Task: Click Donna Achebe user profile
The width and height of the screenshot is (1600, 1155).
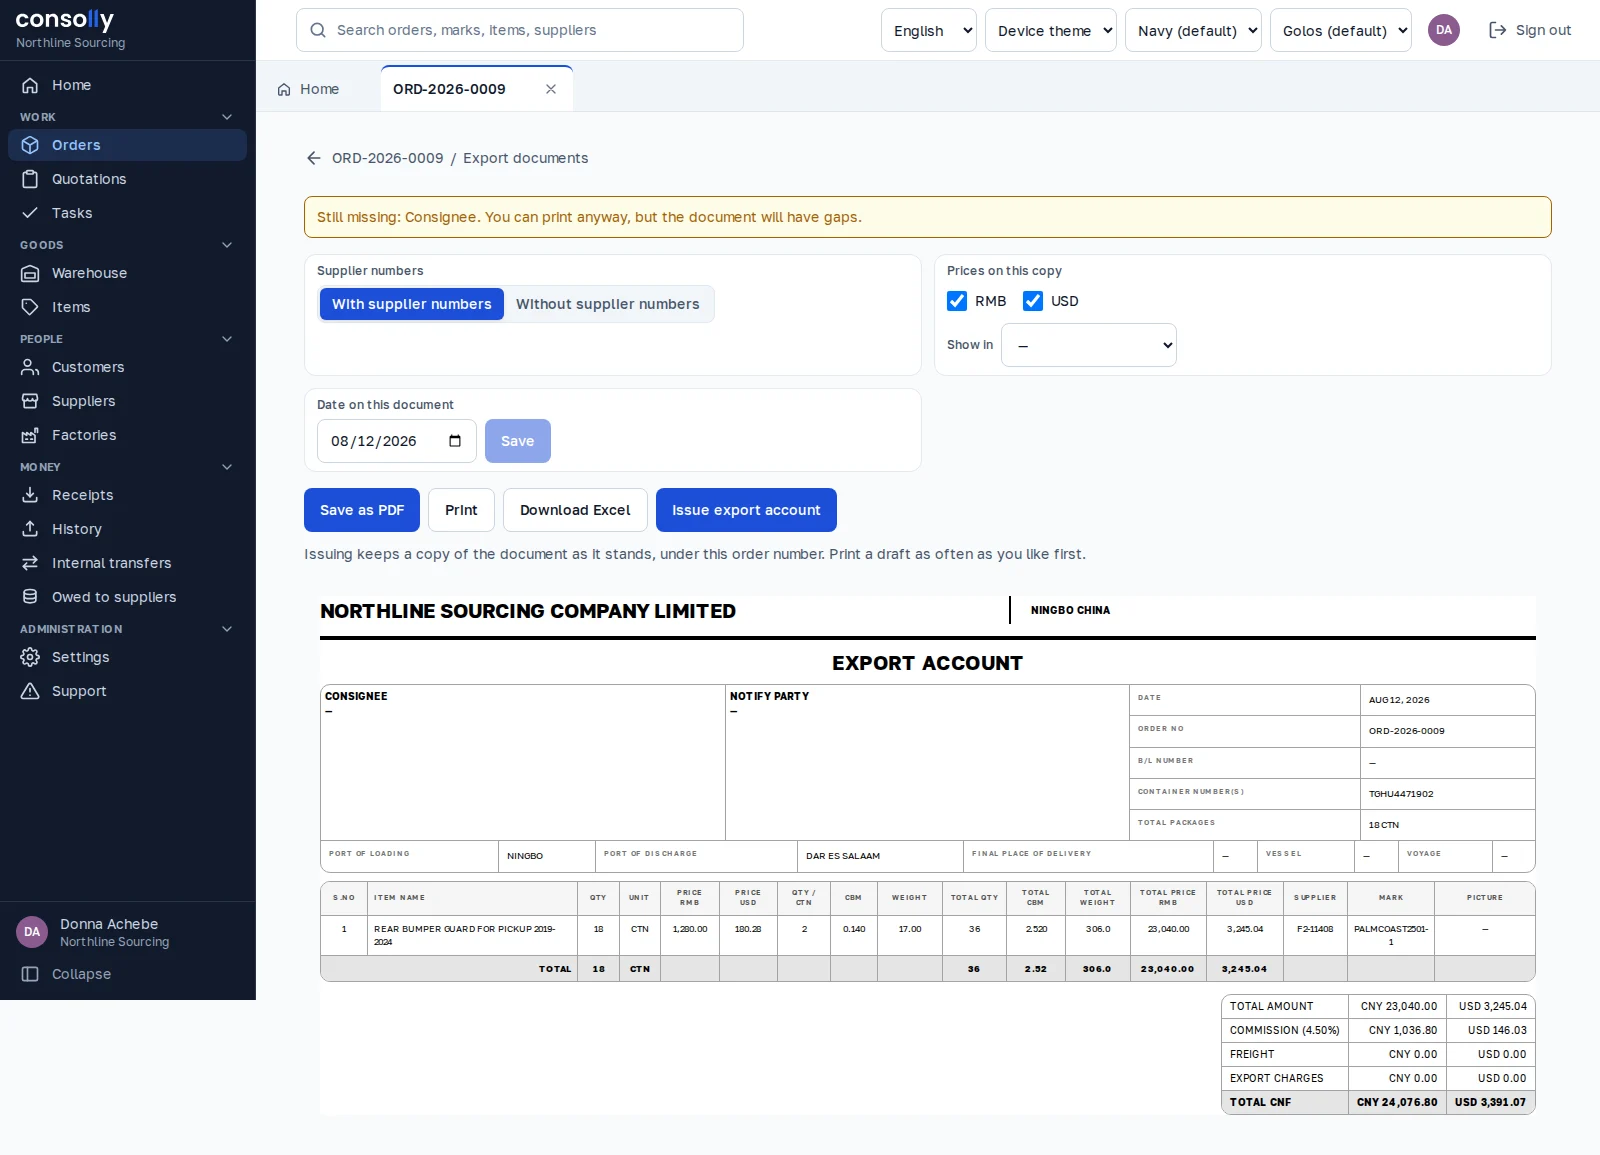Action: 127,932
